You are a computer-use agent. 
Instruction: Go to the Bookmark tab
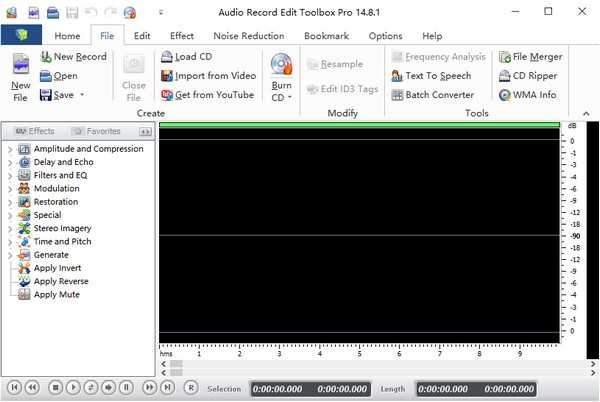(x=326, y=36)
